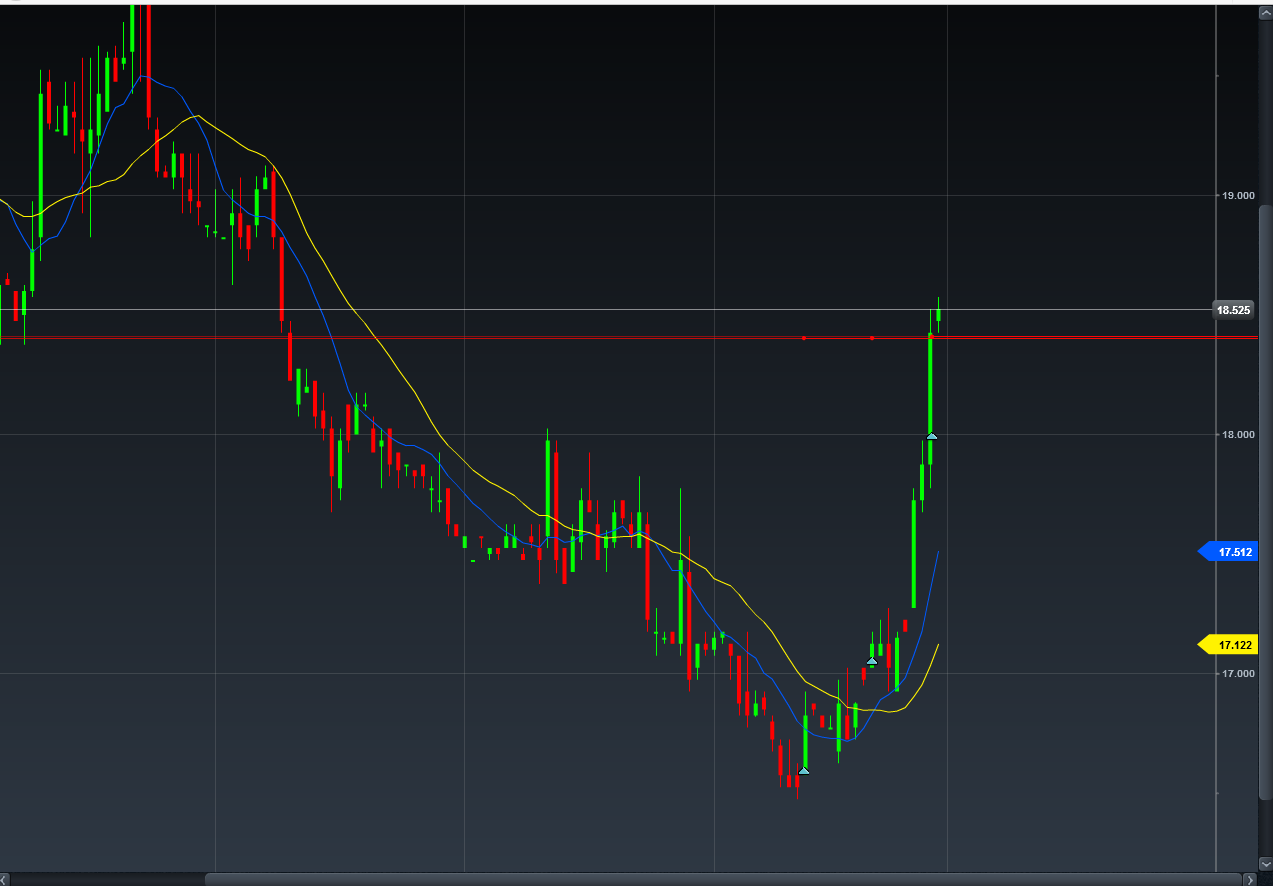Image resolution: width=1273 pixels, height=886 pixels.
Task: Click the 18.000 price axis label
Action: click(1238, 435)
